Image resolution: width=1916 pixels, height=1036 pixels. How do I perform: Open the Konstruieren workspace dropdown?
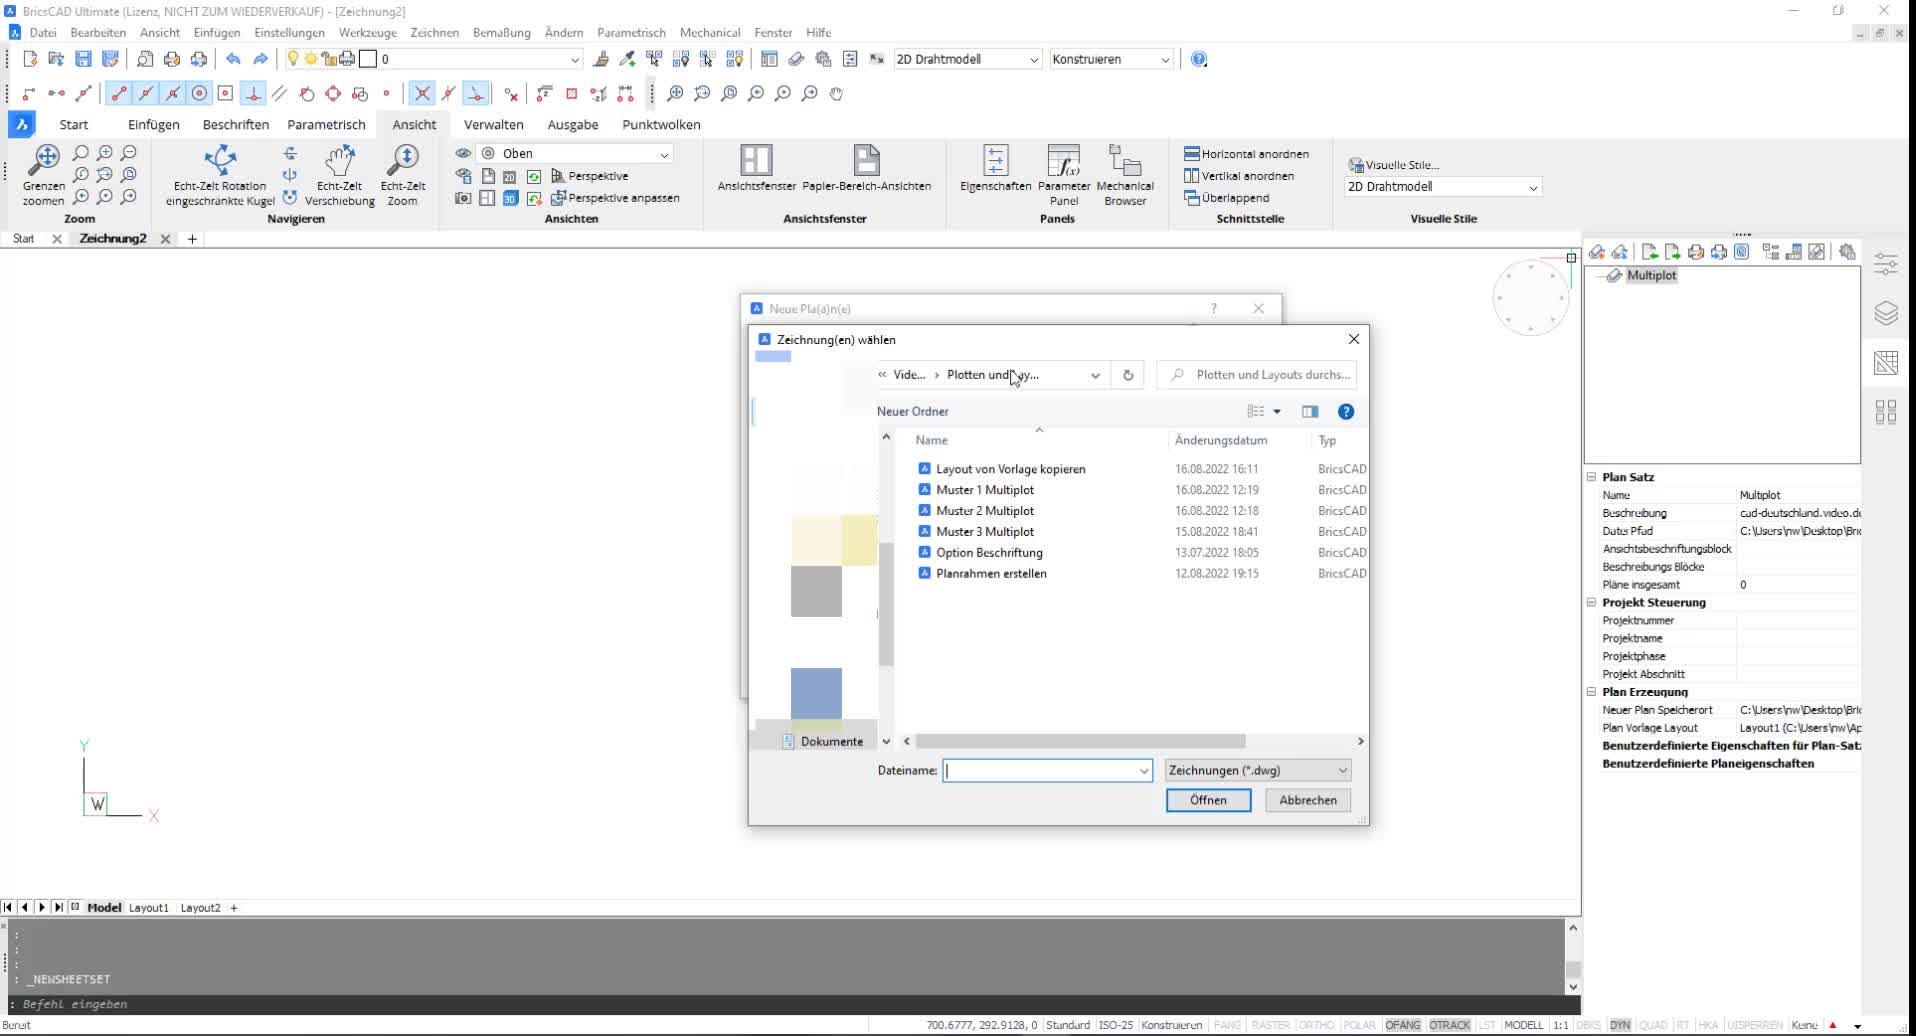point(1110,60)
